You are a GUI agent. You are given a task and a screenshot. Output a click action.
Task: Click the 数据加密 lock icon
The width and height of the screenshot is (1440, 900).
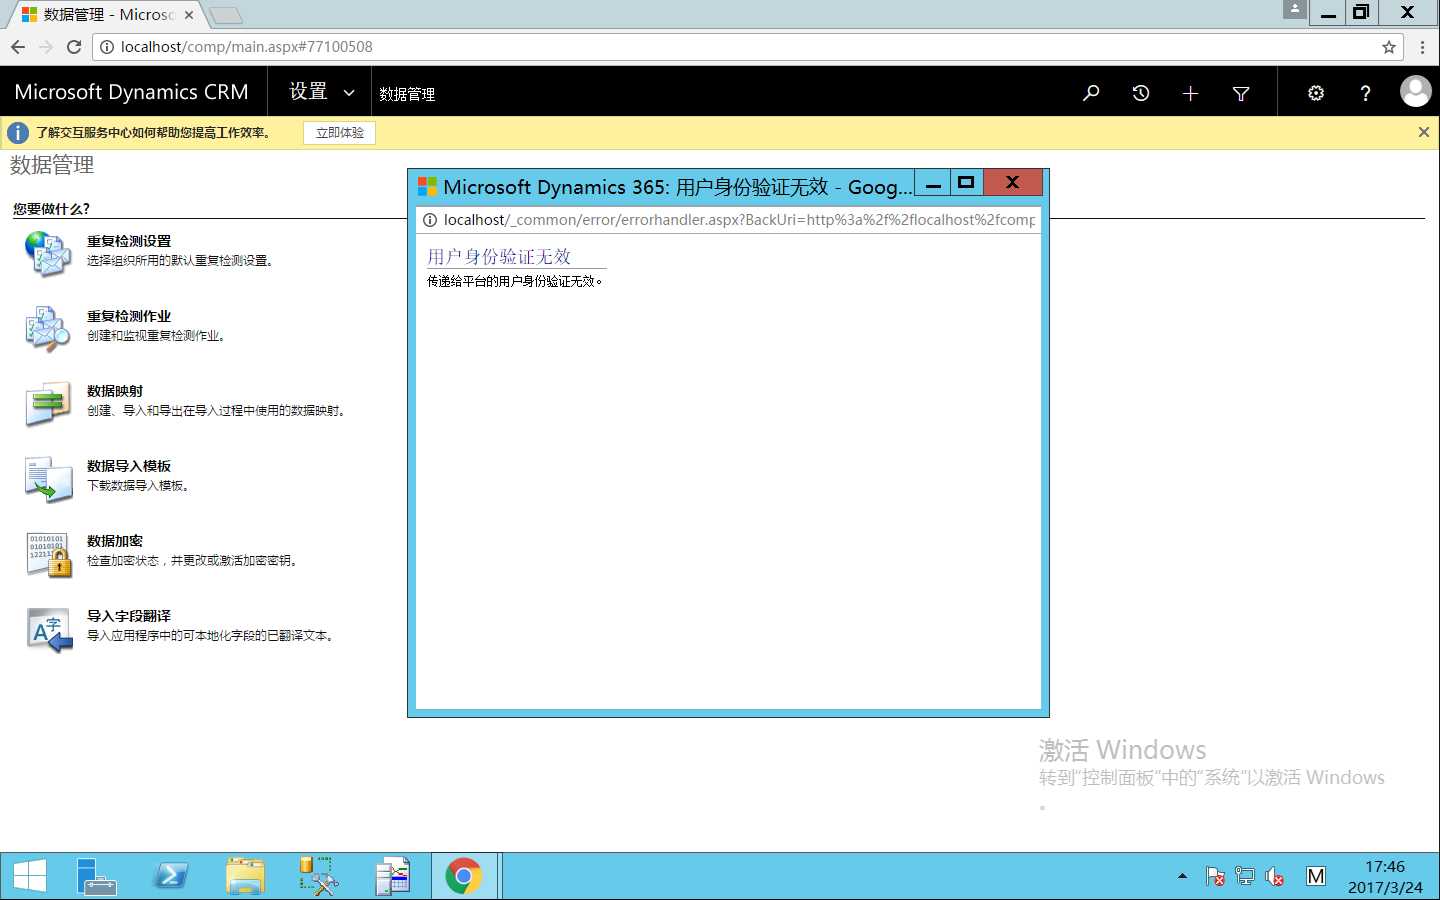tap(48, 553)
